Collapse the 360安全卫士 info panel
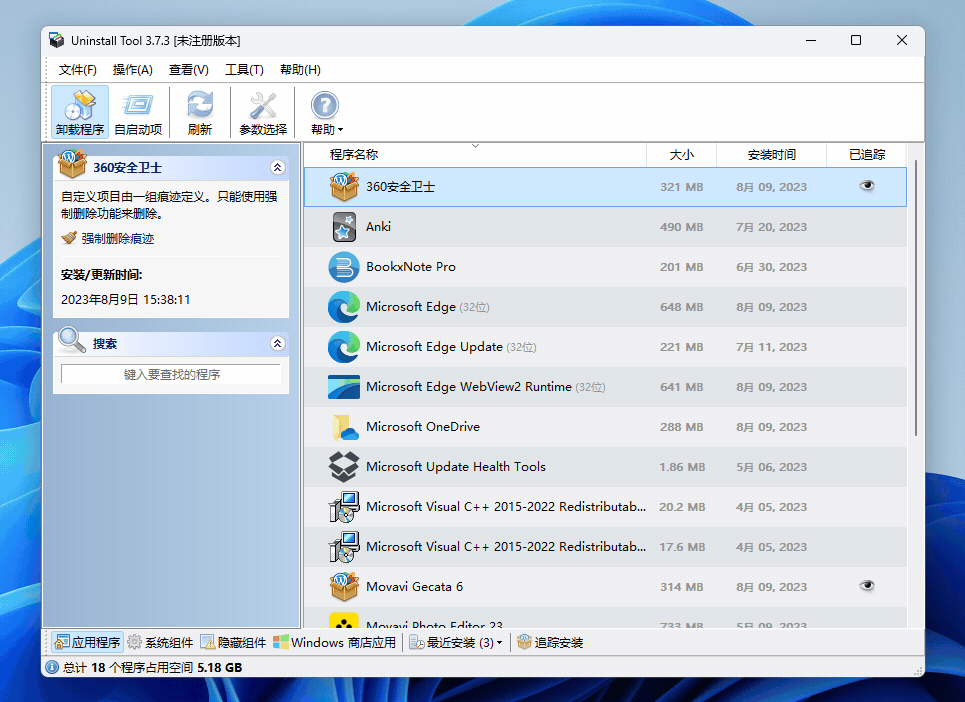The image size is (965, 702). [278, 167]
